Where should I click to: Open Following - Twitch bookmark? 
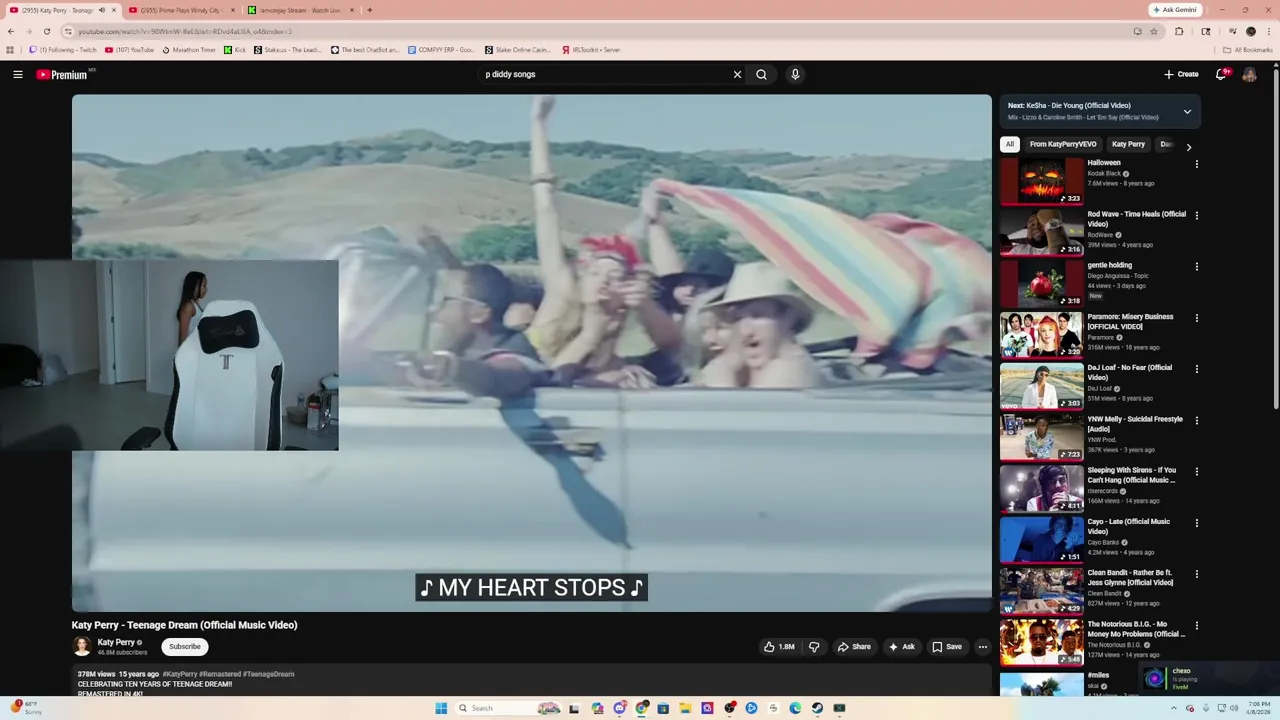63,49
